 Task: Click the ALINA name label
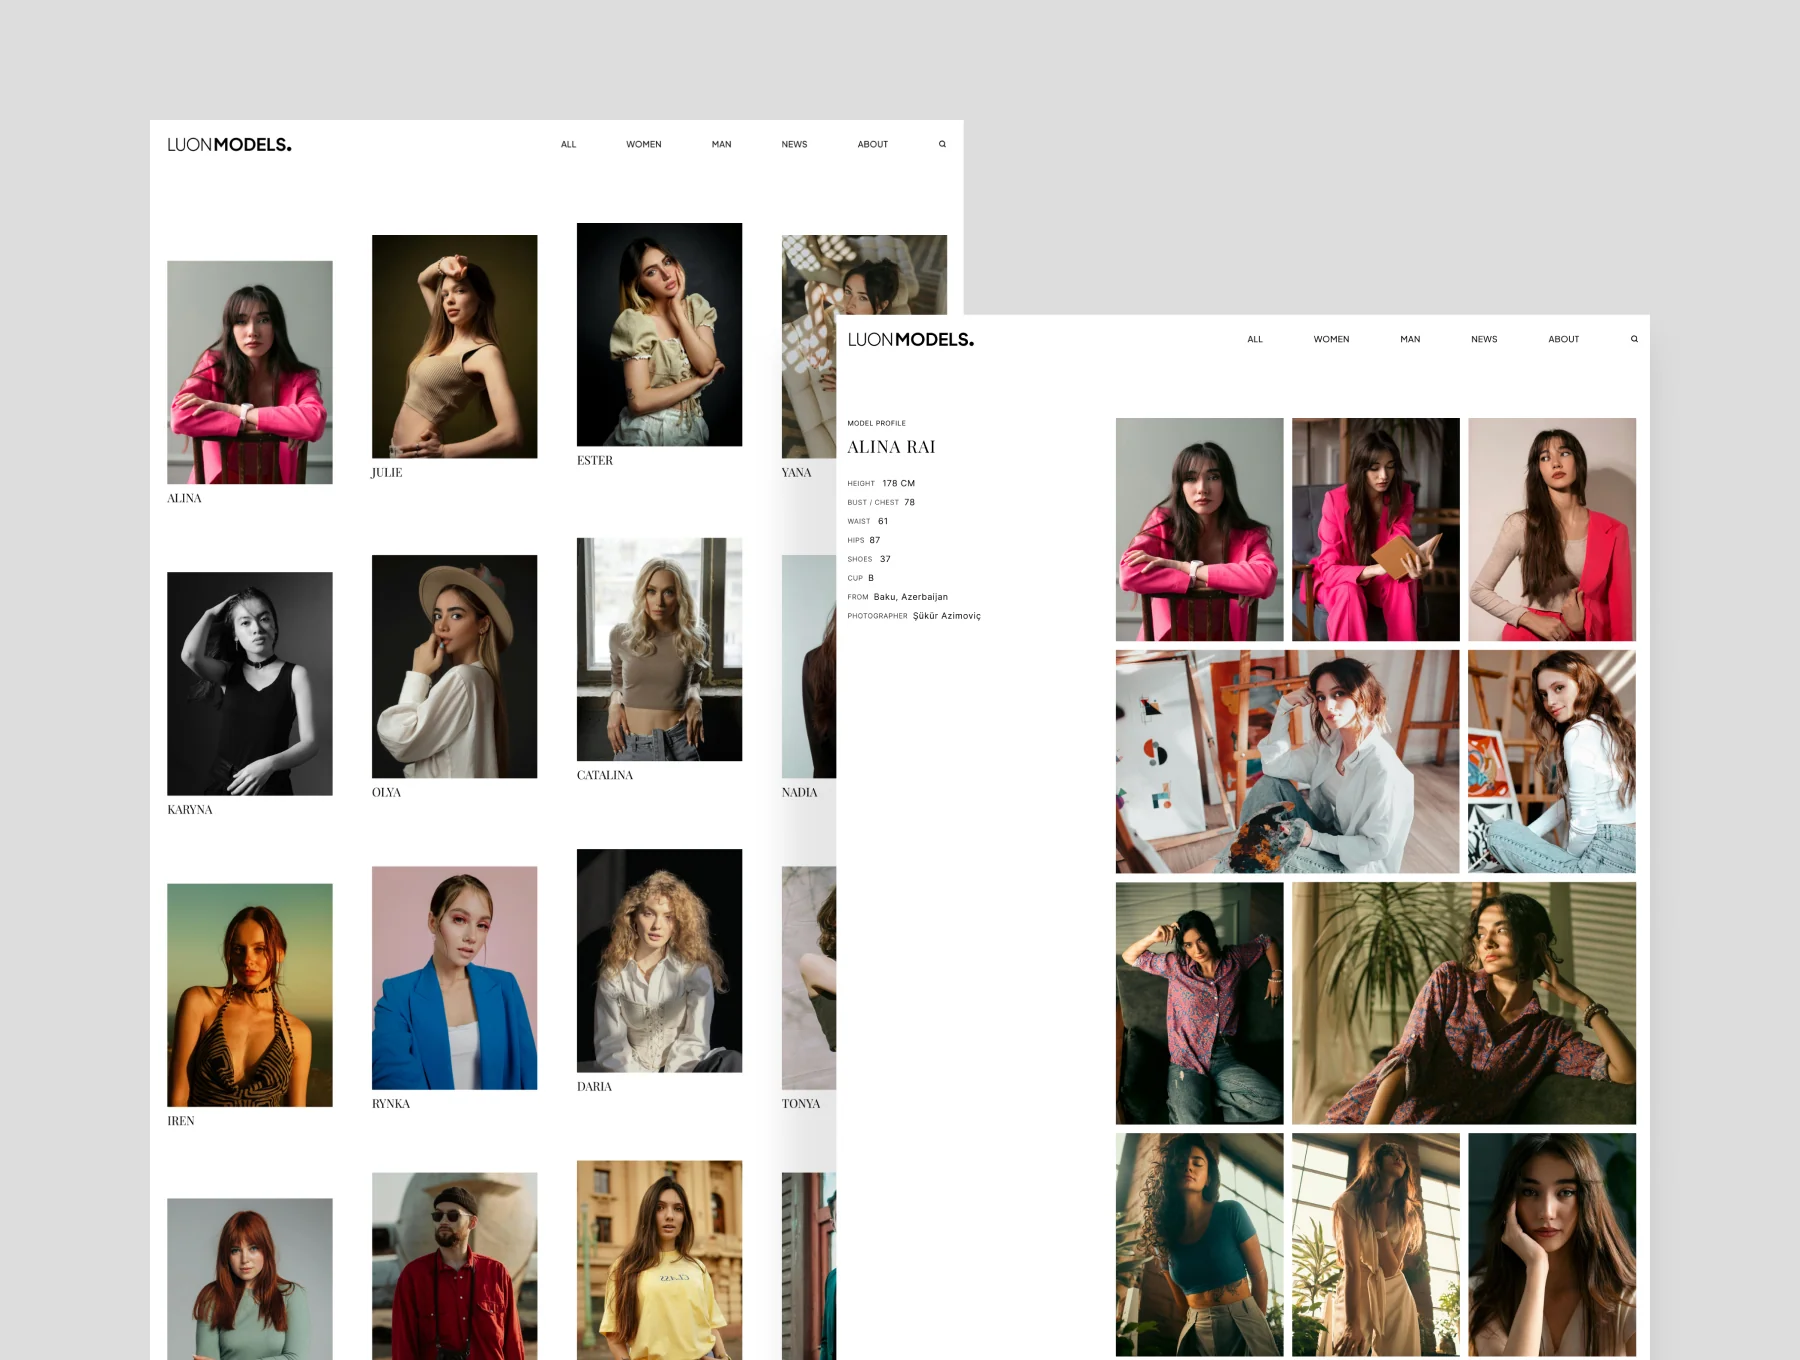[184, 498]
